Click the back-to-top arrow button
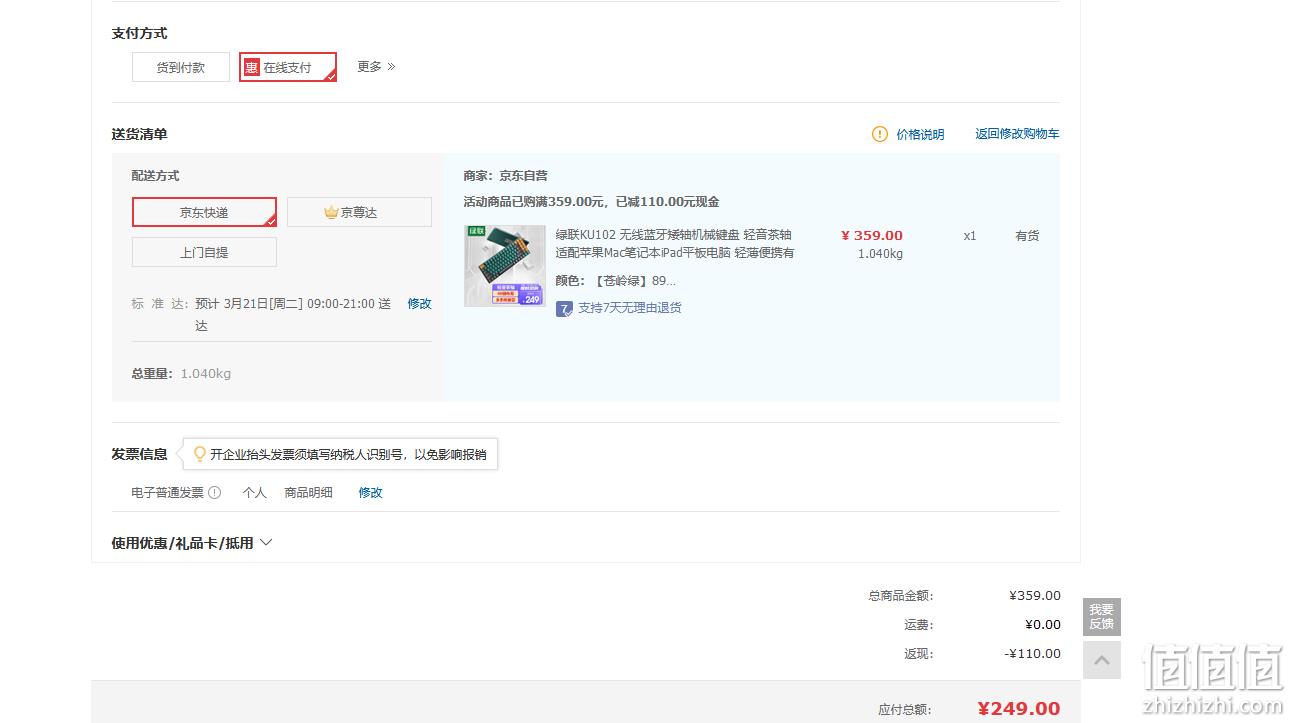Image resolution: width=1292 pixels, height=723 pixels. (1102, 661)
